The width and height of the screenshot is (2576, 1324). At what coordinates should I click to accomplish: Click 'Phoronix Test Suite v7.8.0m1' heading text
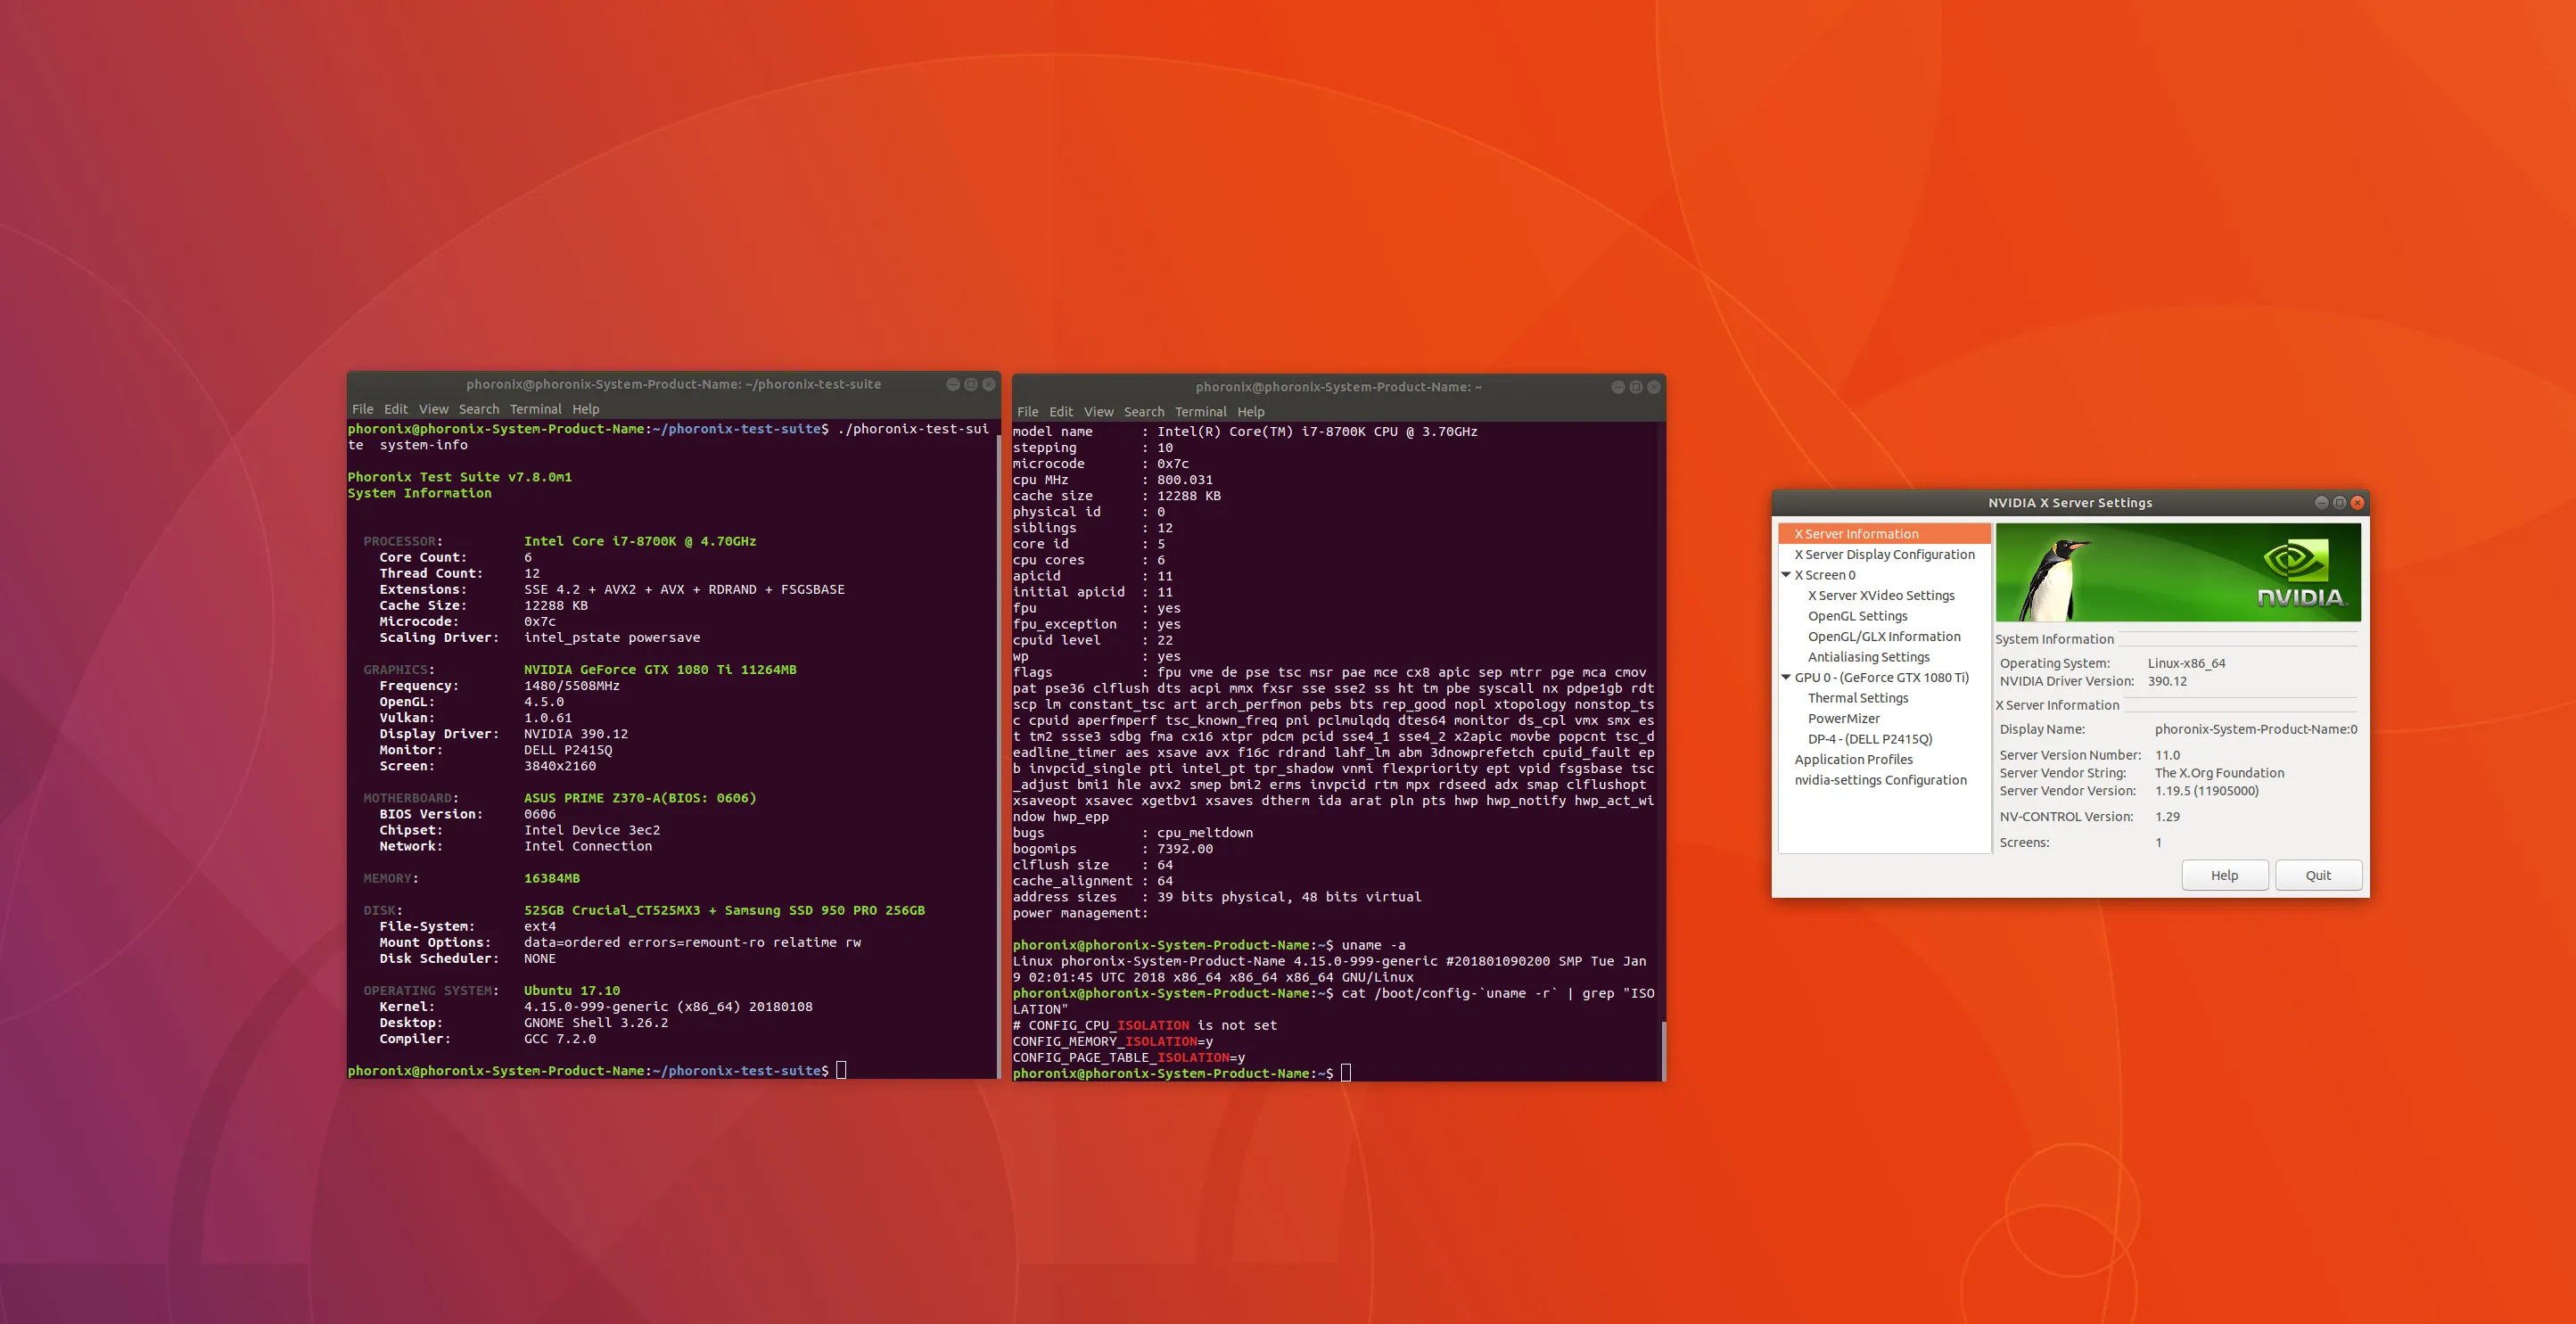click(x=460, y=477)
